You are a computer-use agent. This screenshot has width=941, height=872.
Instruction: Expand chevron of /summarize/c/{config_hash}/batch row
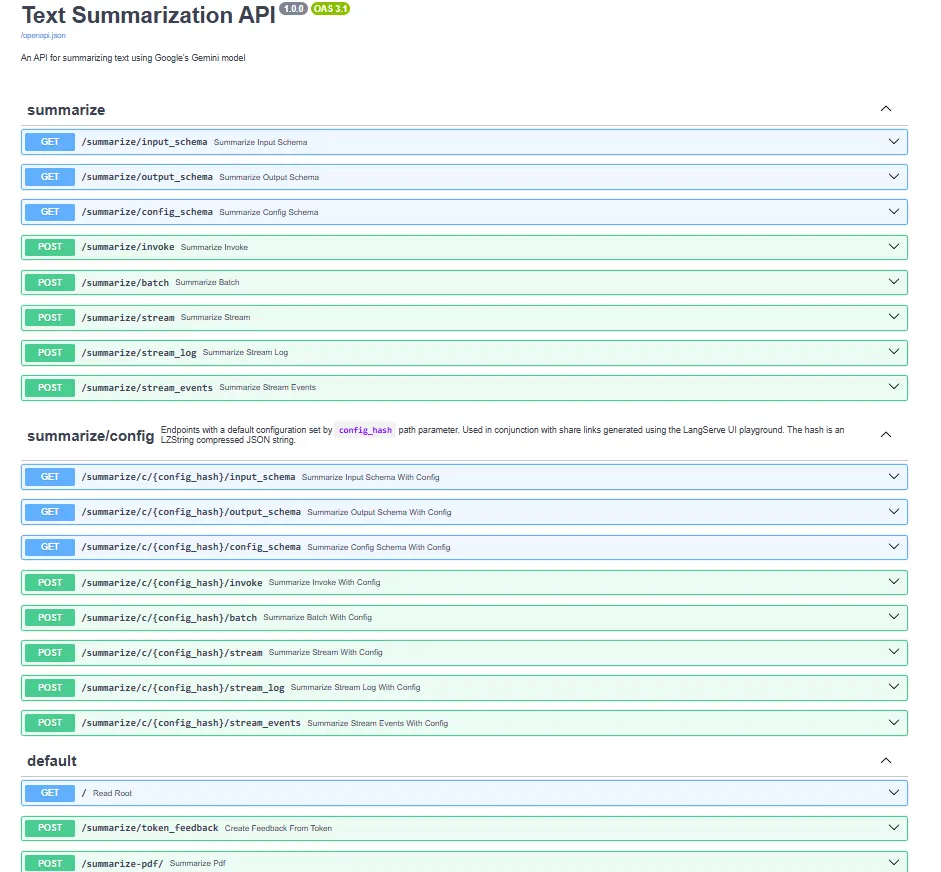point(894,616)
